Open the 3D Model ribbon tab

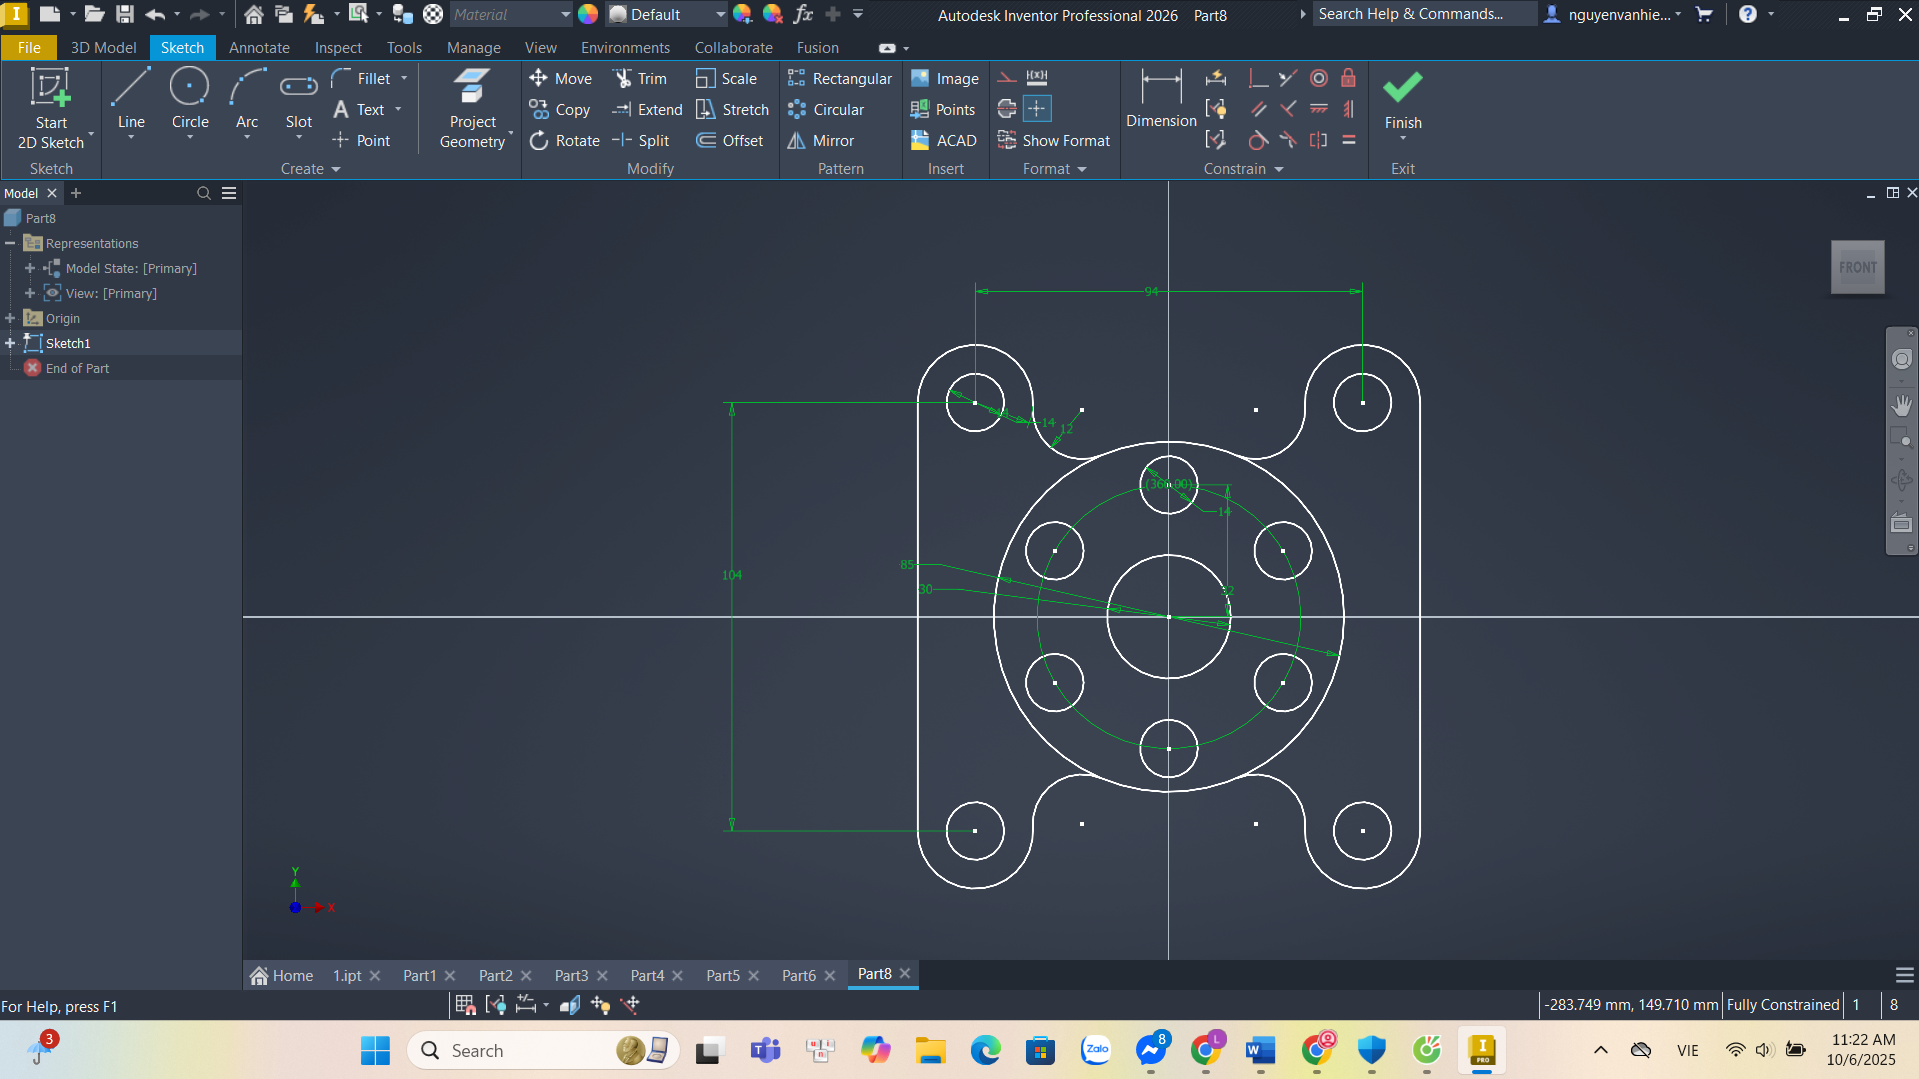coord(103,47)
